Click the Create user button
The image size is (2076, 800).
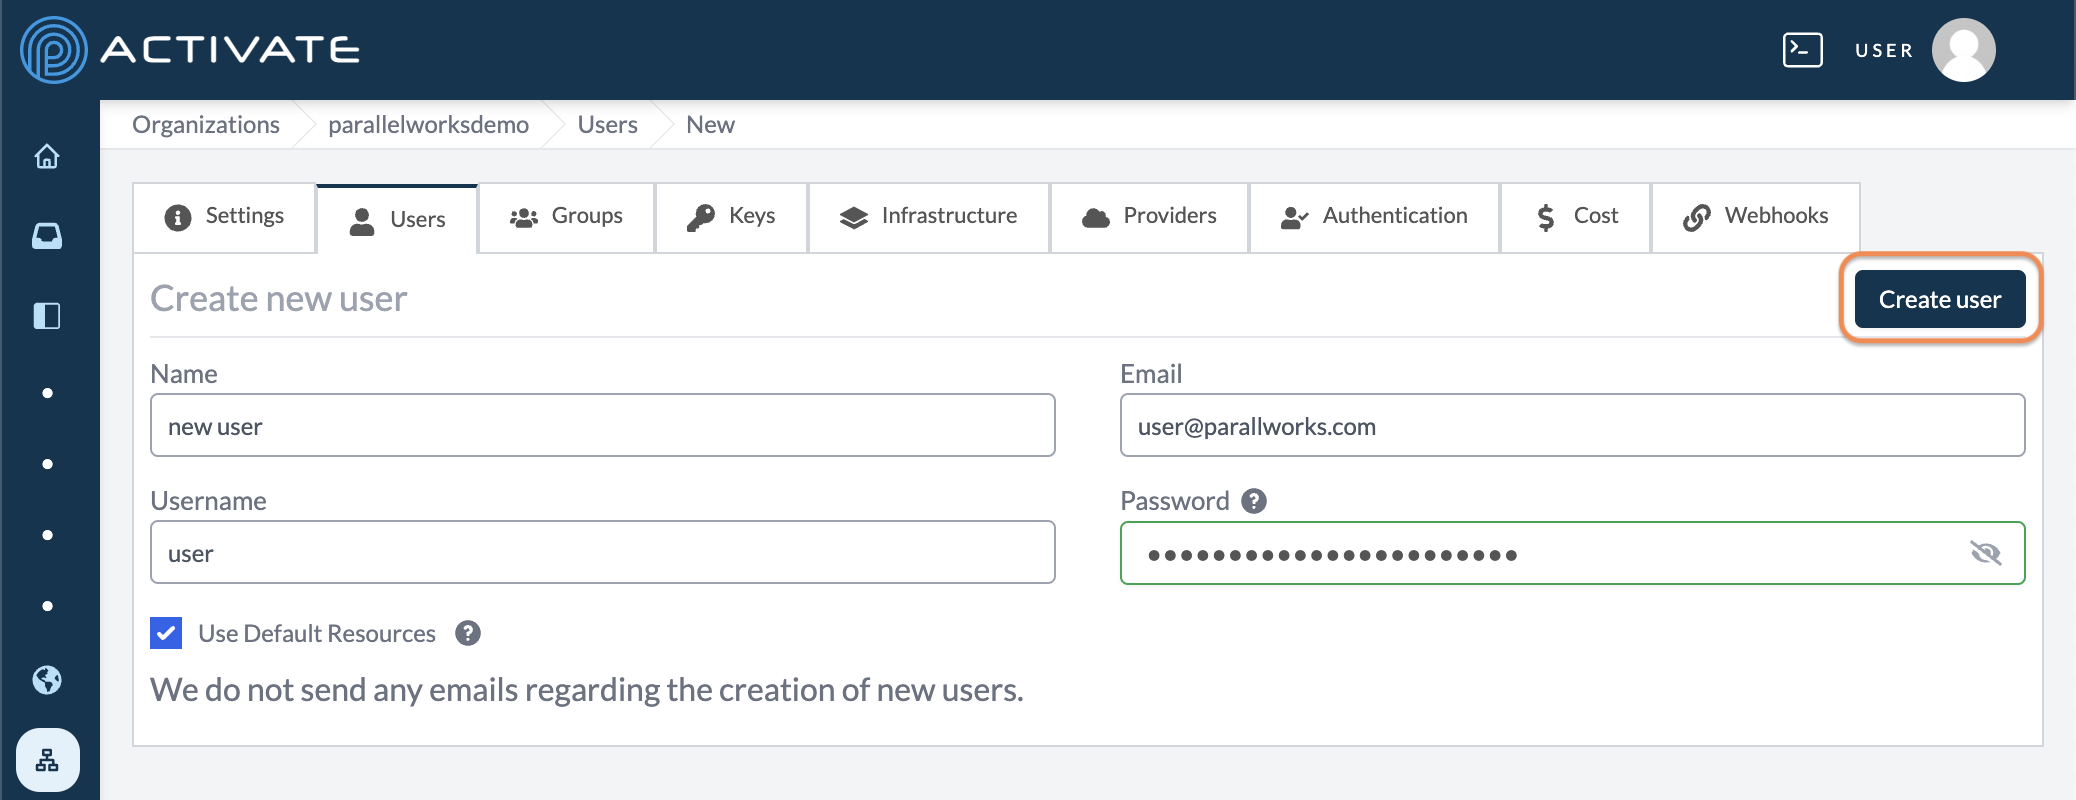tap(1940, 299)
